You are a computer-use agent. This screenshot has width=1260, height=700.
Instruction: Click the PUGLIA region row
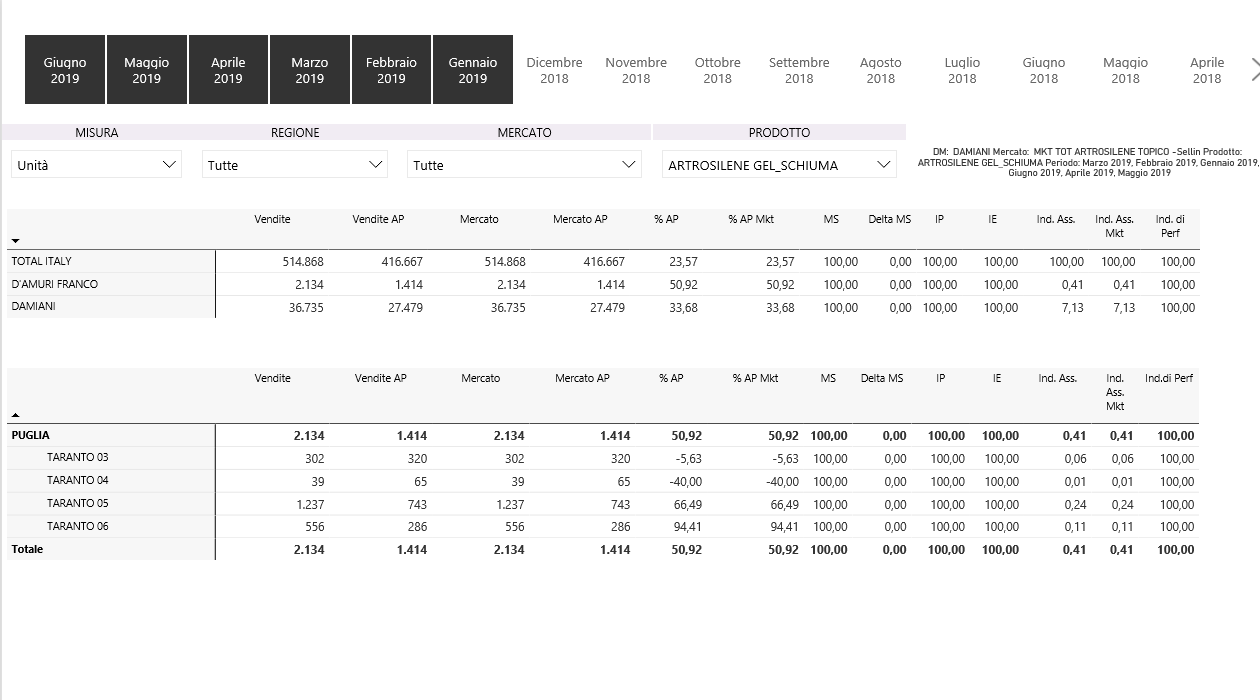[30, 436]
